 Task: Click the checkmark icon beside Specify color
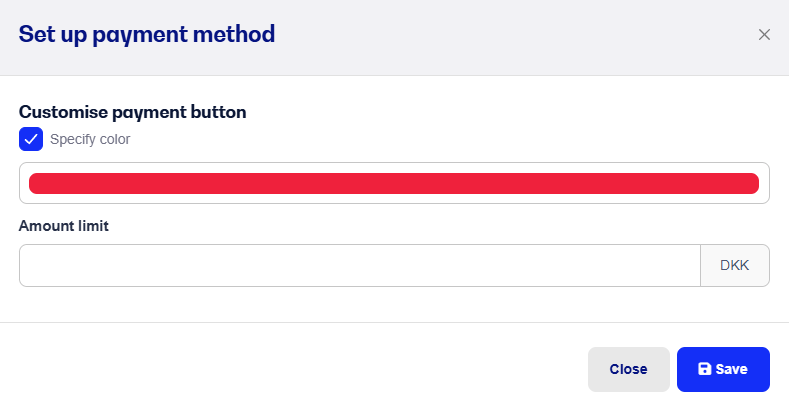(x=31, y=139)
